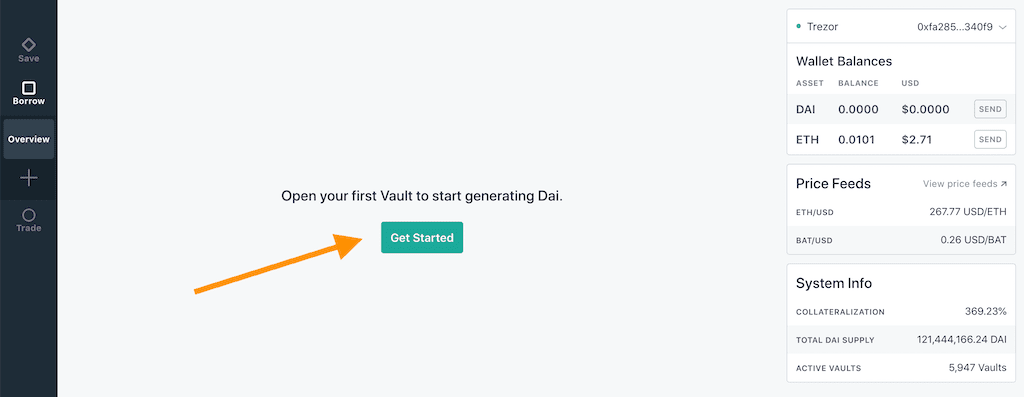This screenshot has width=1024, height=397.
Task: Open the Trade circle icon
Action: (x=29, y=215)
